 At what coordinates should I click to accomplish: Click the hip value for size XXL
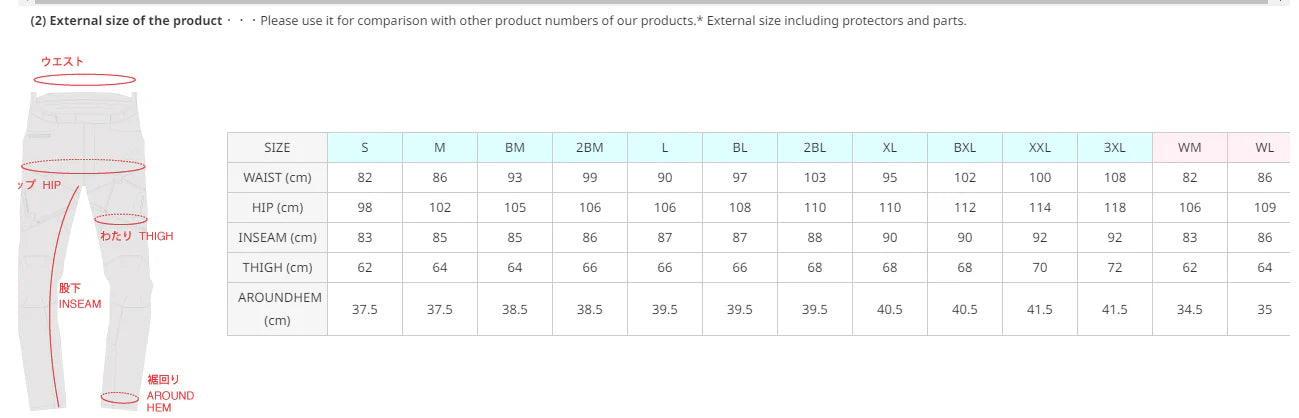(x=1040, y=208)
